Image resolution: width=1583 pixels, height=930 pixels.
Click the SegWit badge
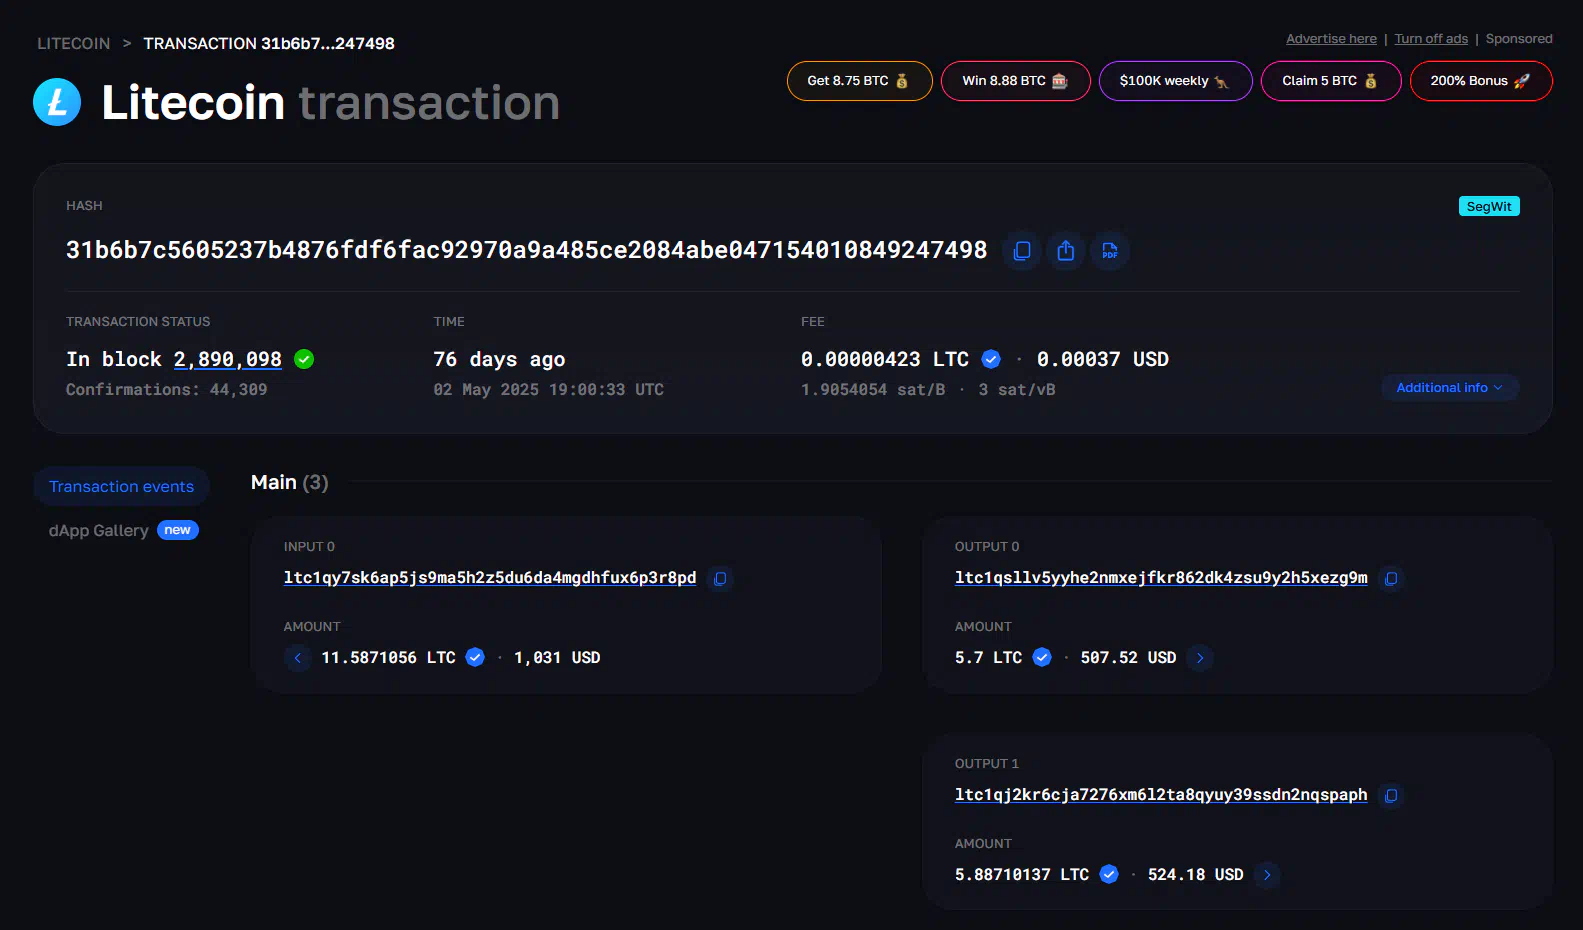[1489, 206]
